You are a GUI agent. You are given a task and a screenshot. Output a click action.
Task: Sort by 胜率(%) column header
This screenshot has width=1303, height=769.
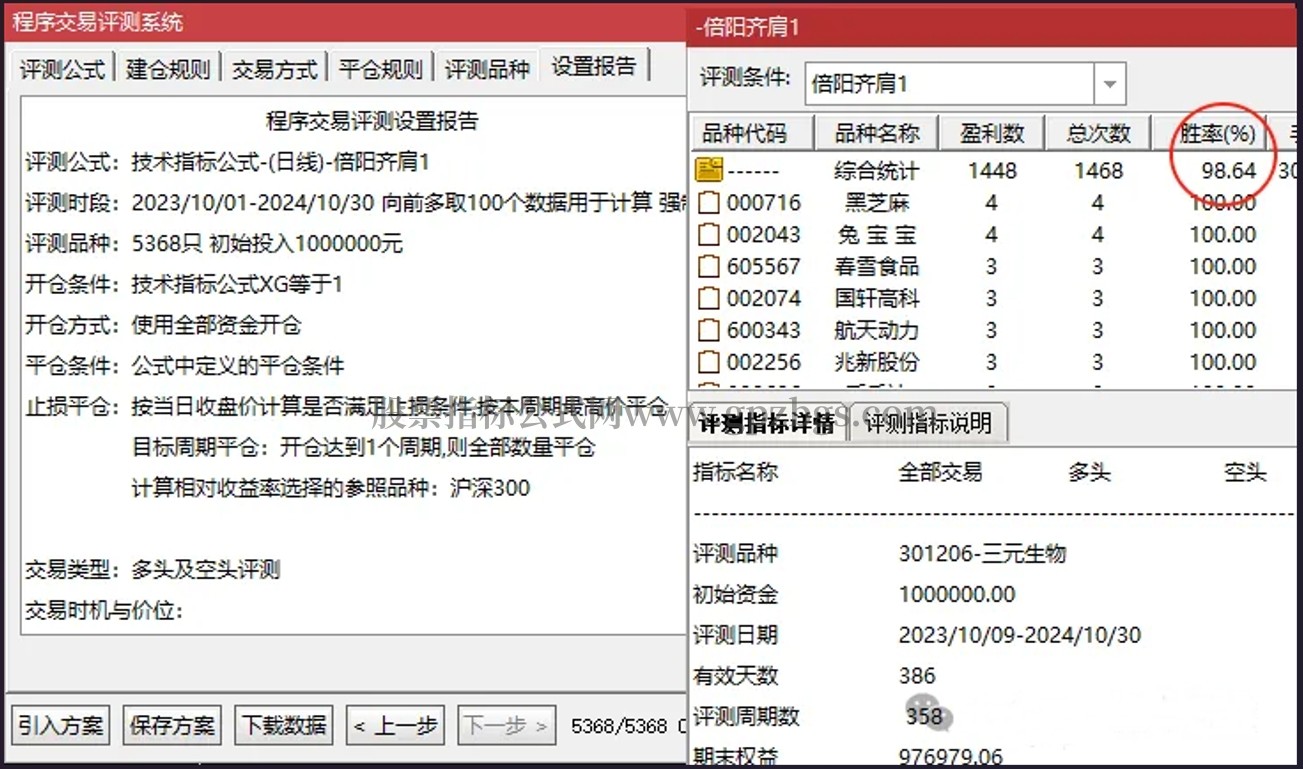tap(1210, 133)
